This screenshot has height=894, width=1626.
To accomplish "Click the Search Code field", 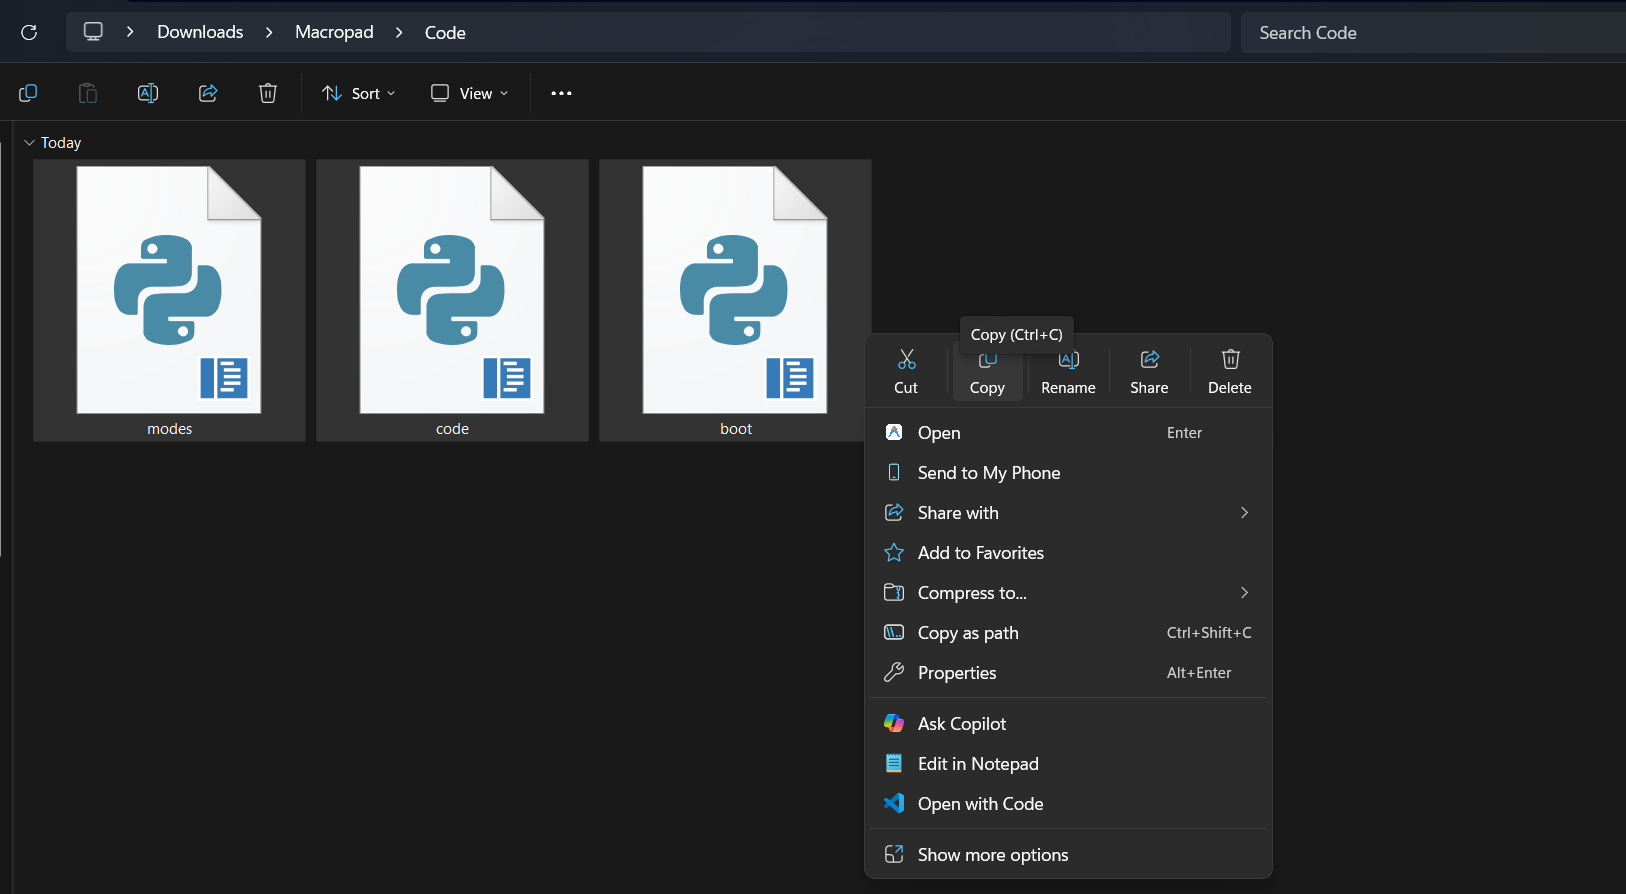I will (x=1433, y=32).
